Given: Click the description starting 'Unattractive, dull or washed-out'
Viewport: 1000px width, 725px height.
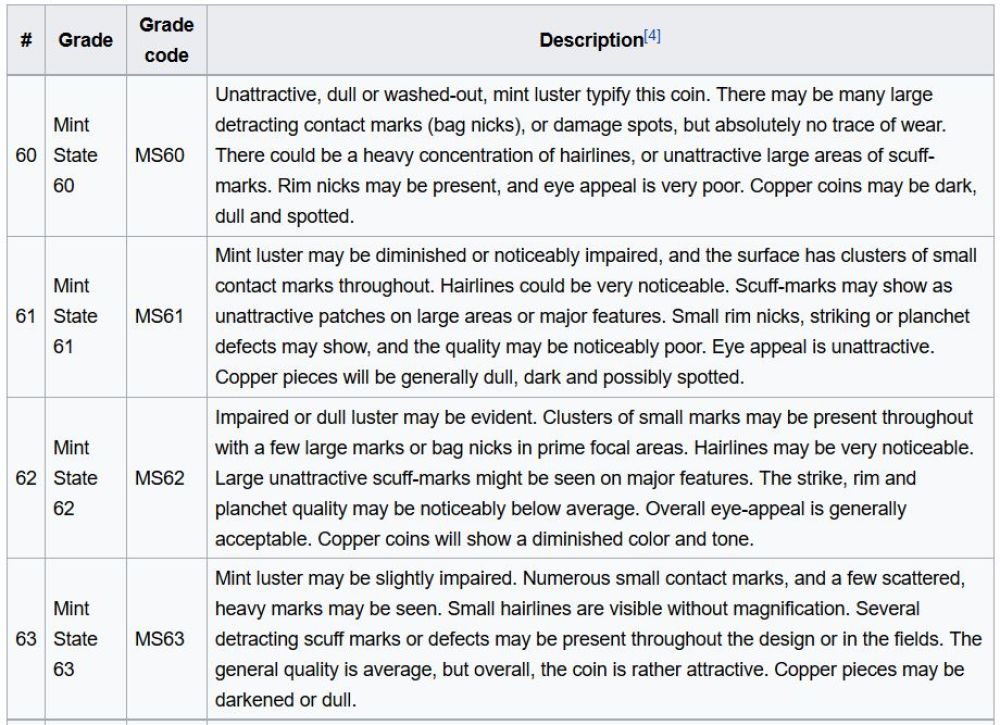Looking at the screenshot, I should (x=599, y=156).
